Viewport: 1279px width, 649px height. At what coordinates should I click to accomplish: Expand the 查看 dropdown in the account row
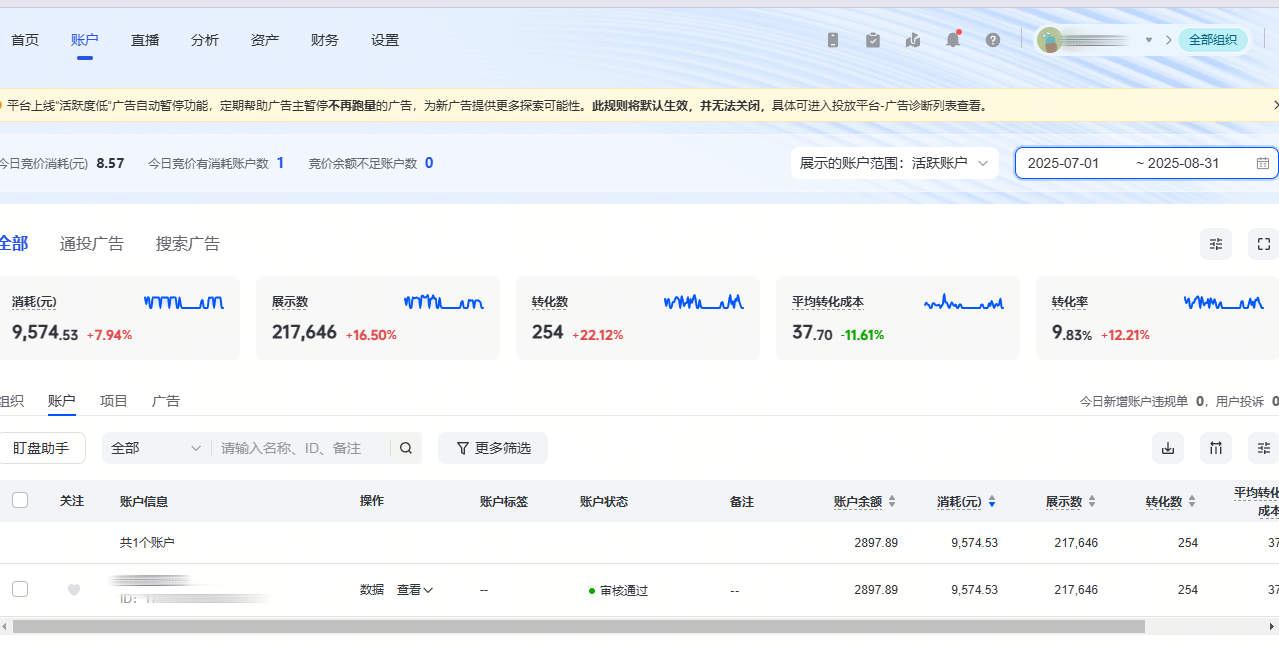click(x=415, y=590)
